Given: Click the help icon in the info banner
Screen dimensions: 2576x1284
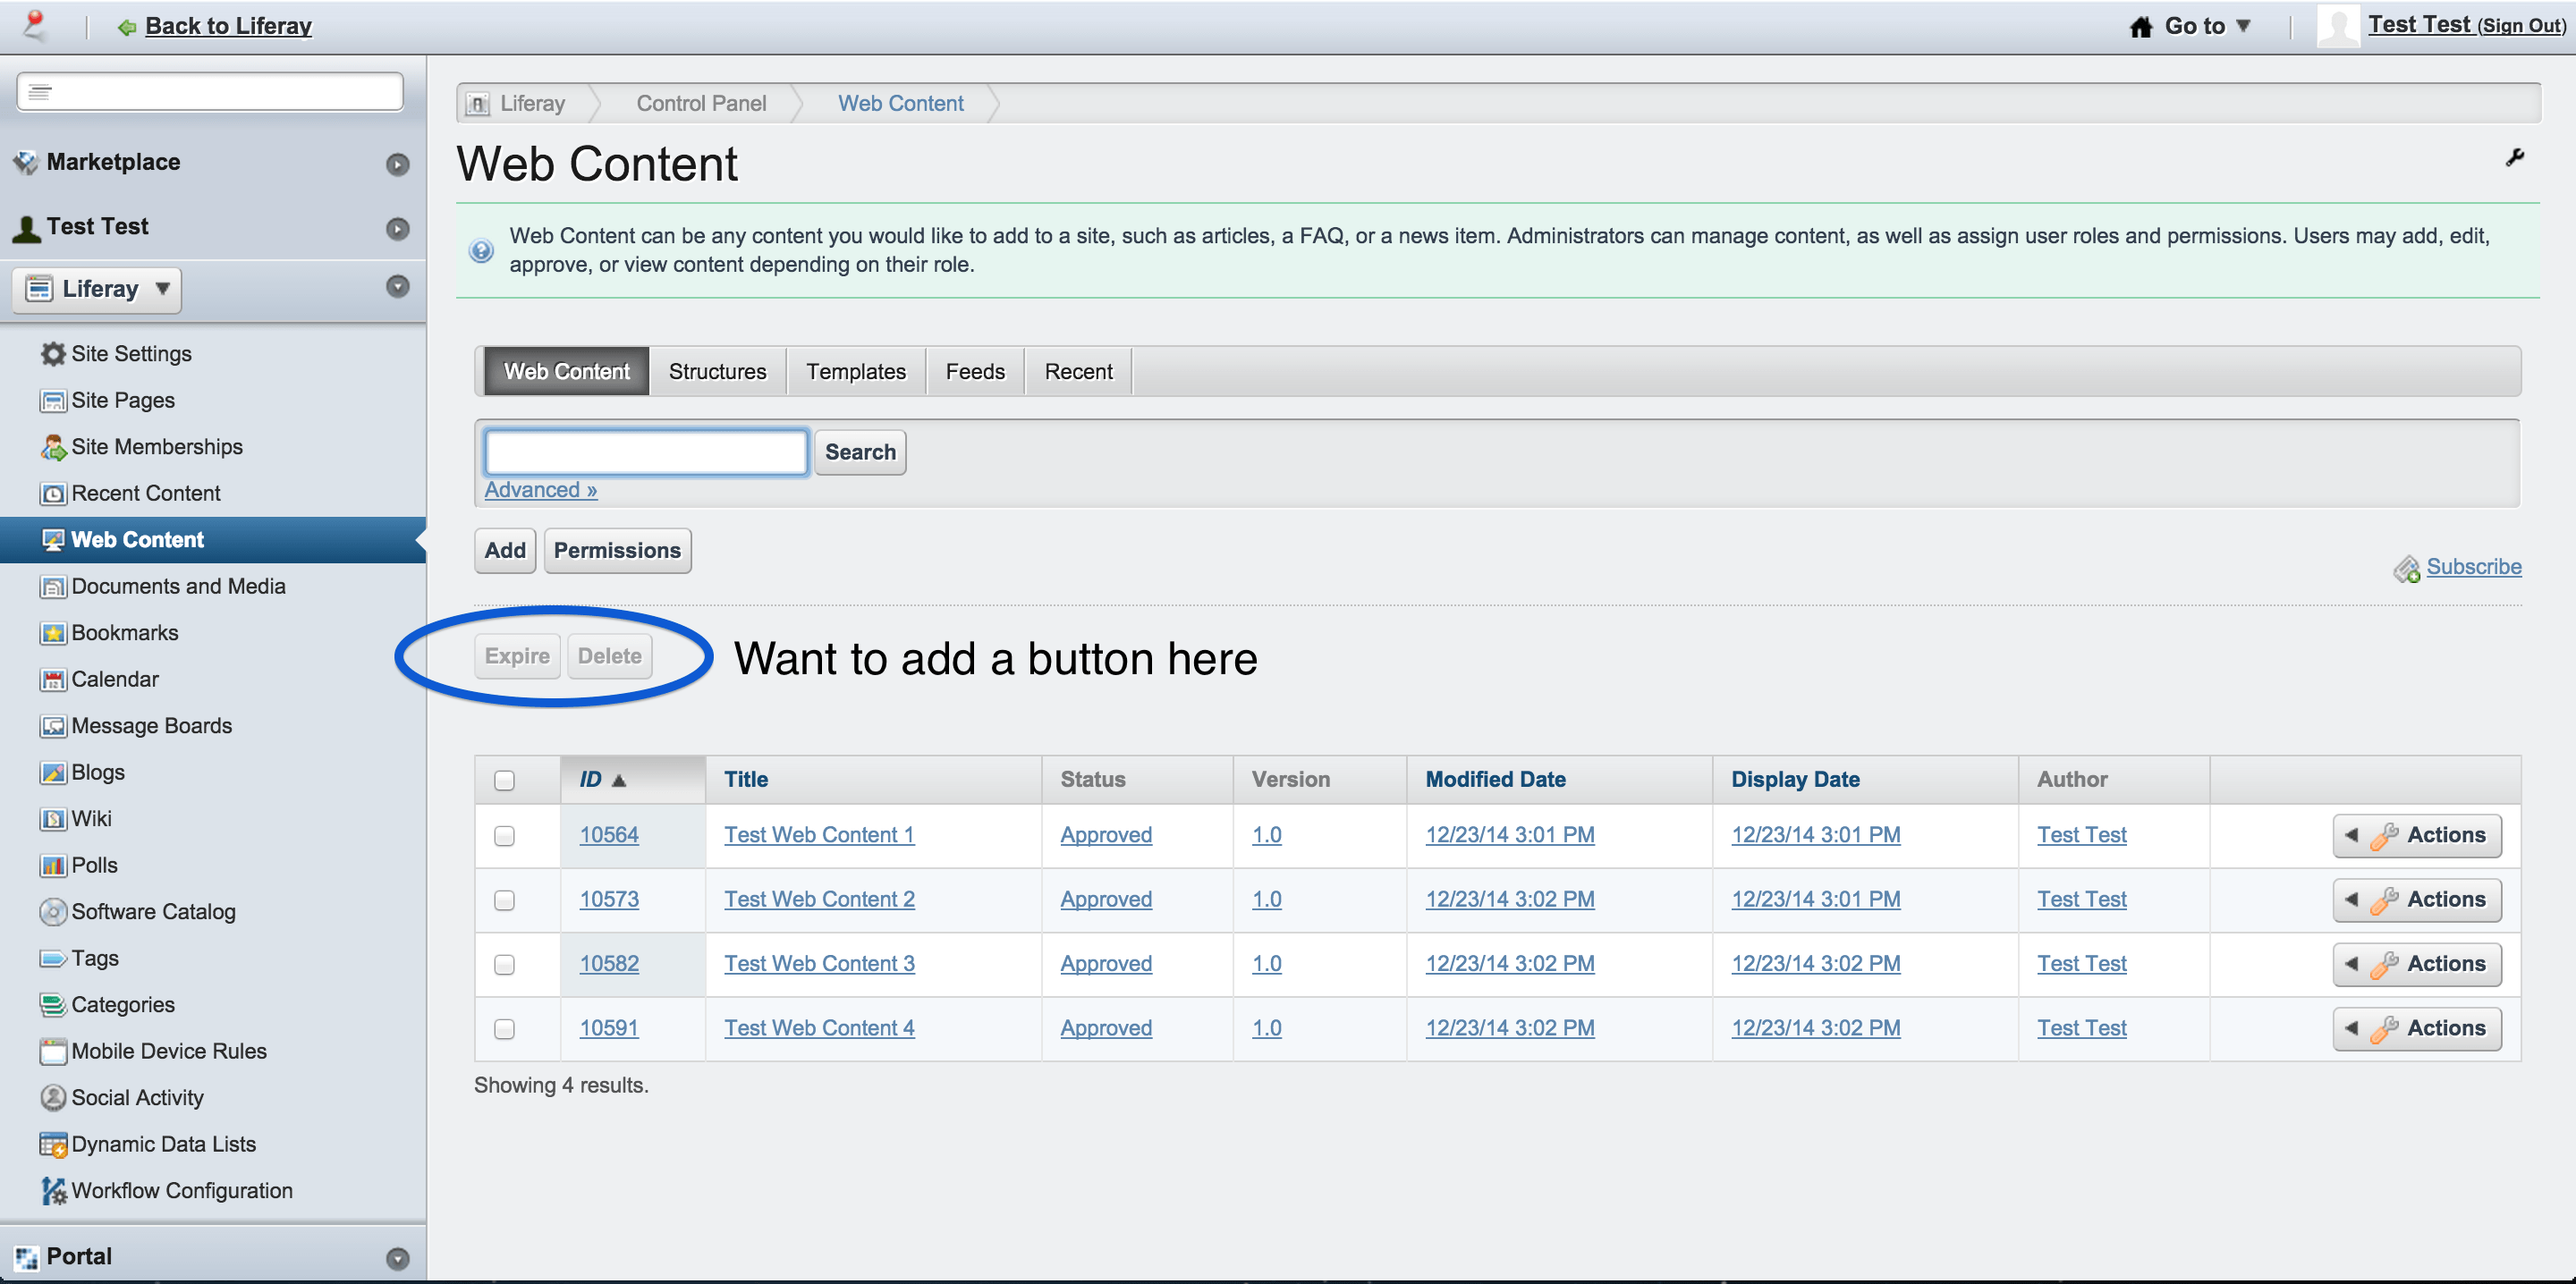Looking at the screenshot, I should tap(481, 250).
